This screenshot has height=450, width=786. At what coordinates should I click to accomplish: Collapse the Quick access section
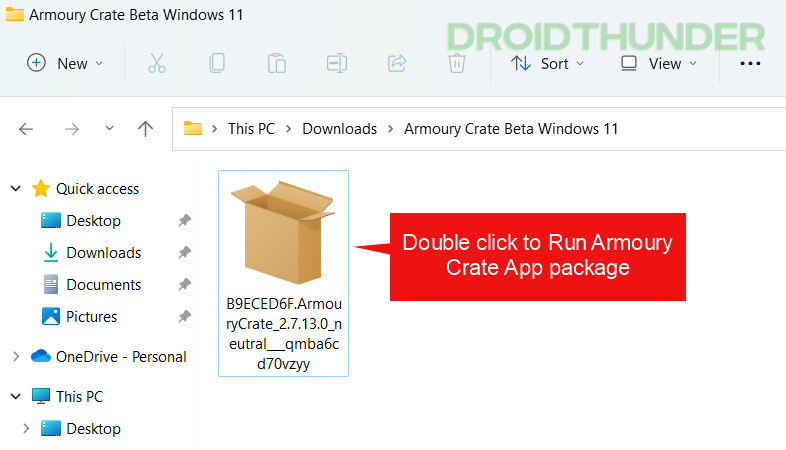pos(16,189)
